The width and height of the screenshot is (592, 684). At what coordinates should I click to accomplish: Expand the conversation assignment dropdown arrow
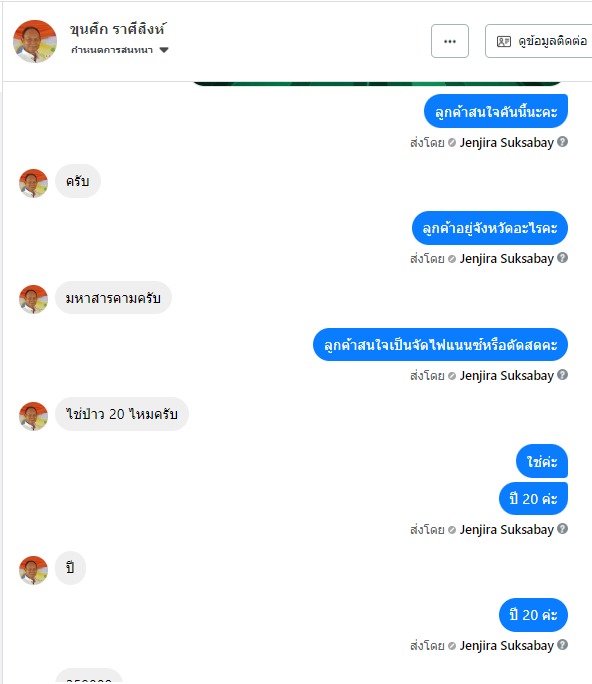tap(164, 50)
